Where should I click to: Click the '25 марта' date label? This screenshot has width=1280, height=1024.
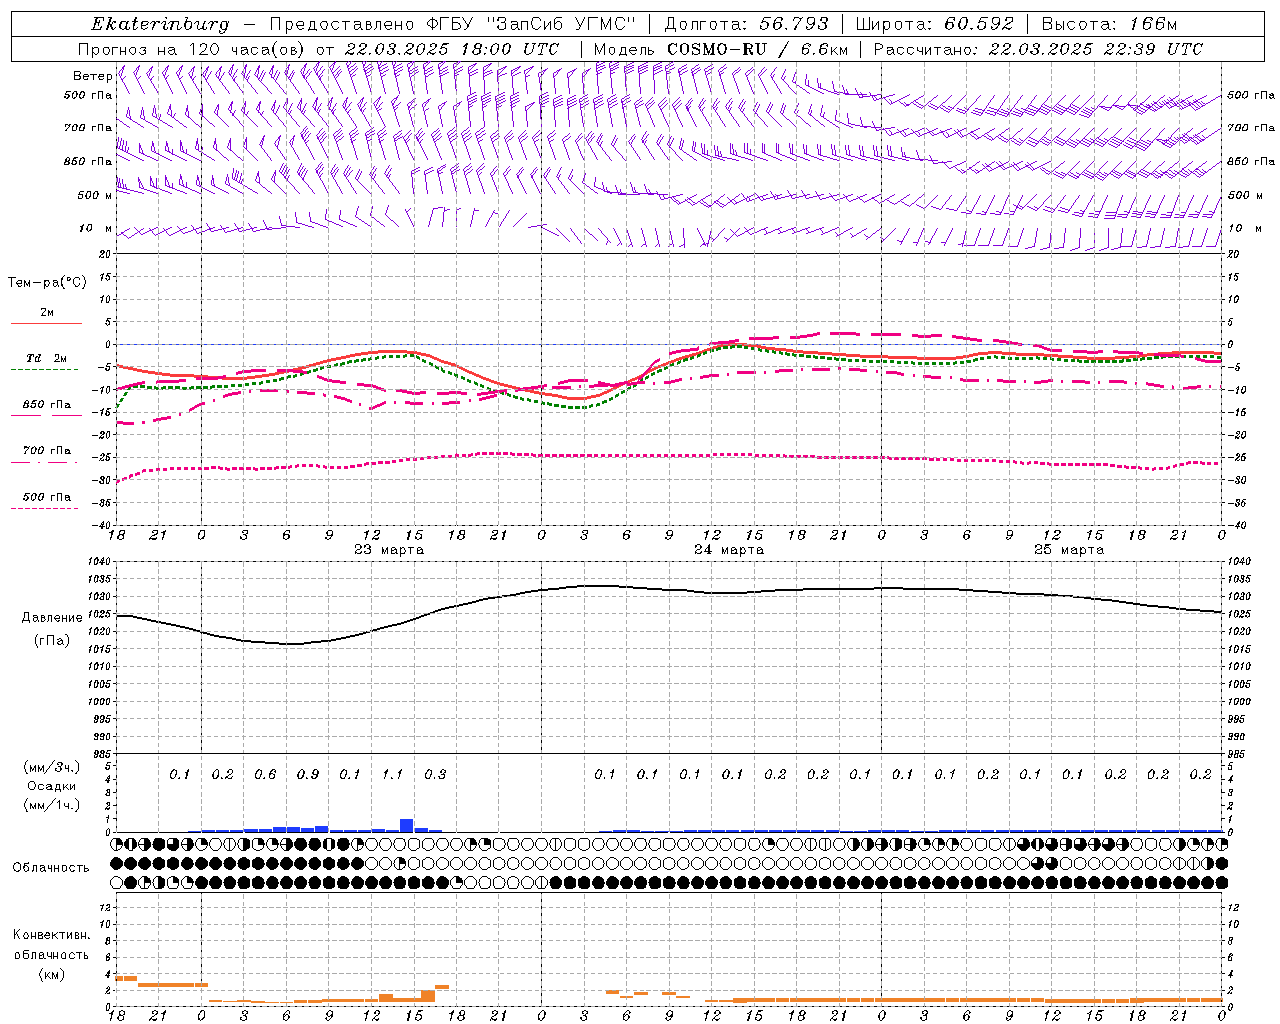click(1069, 550)
